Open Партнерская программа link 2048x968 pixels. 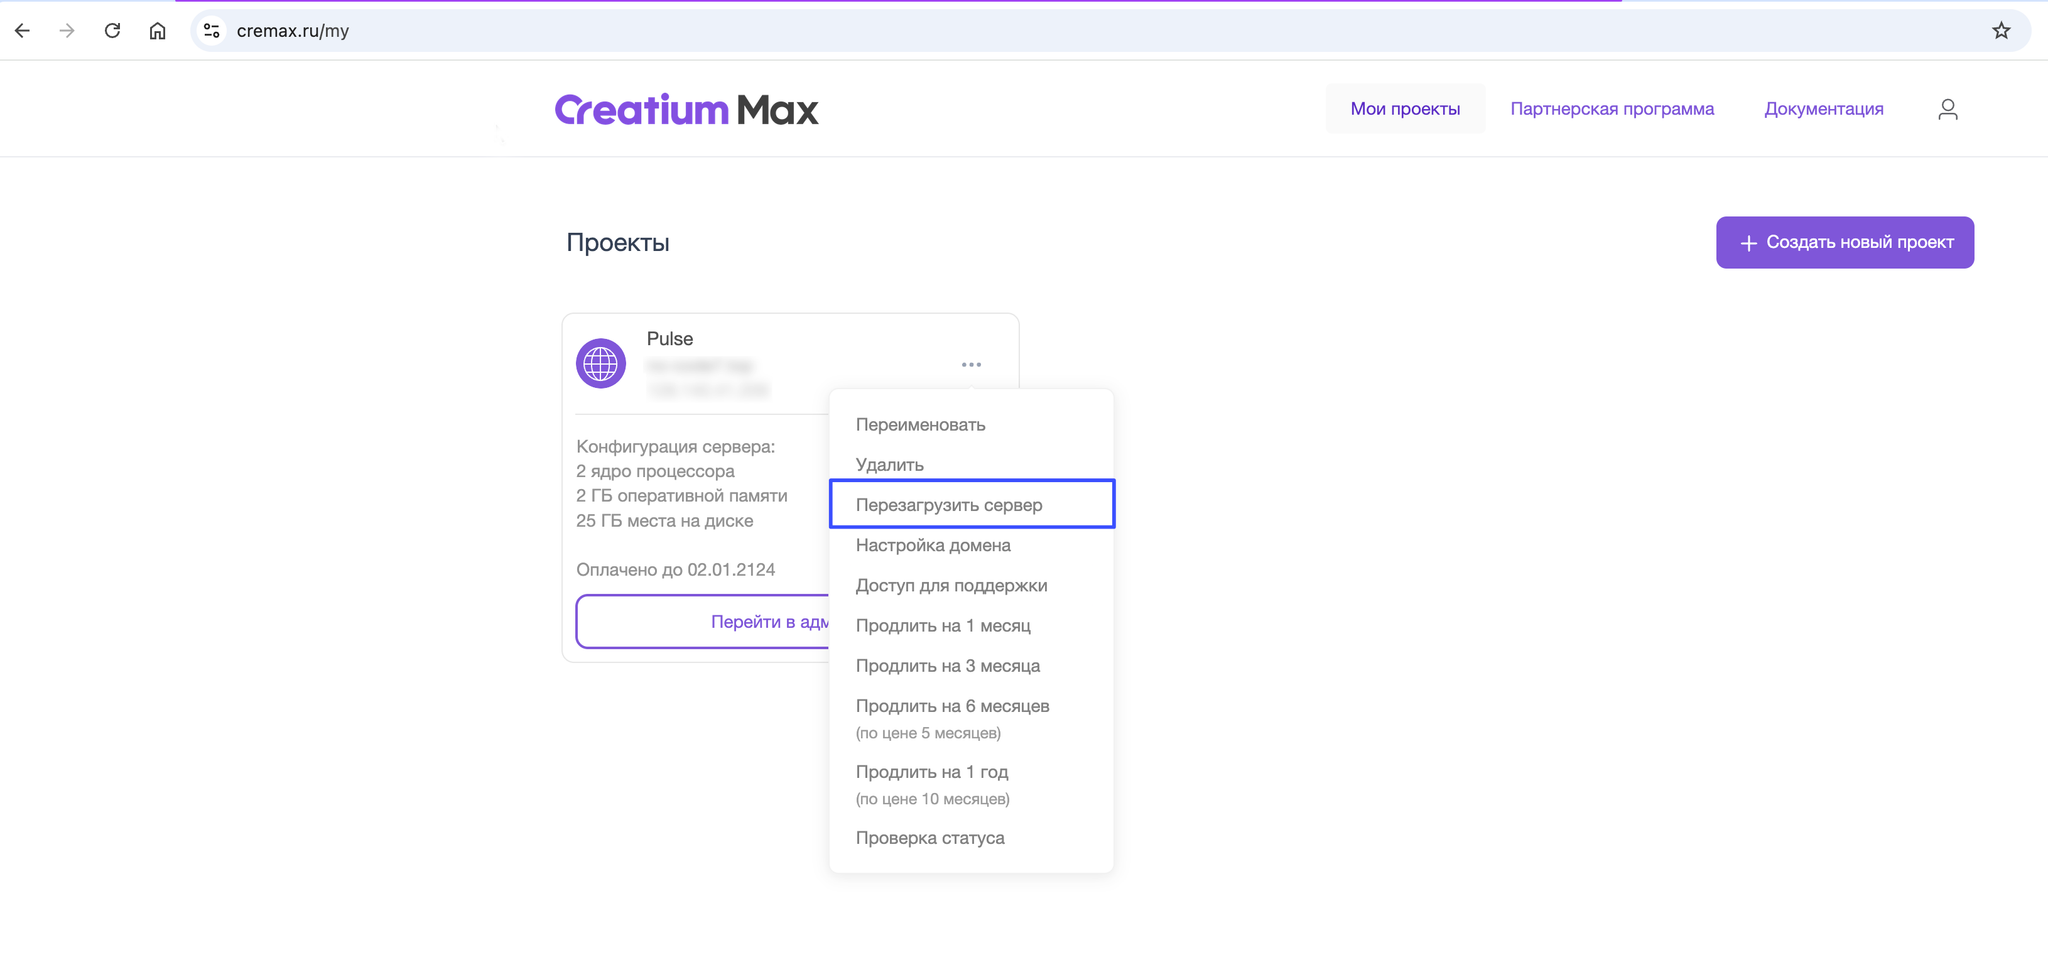point(1612,109)
